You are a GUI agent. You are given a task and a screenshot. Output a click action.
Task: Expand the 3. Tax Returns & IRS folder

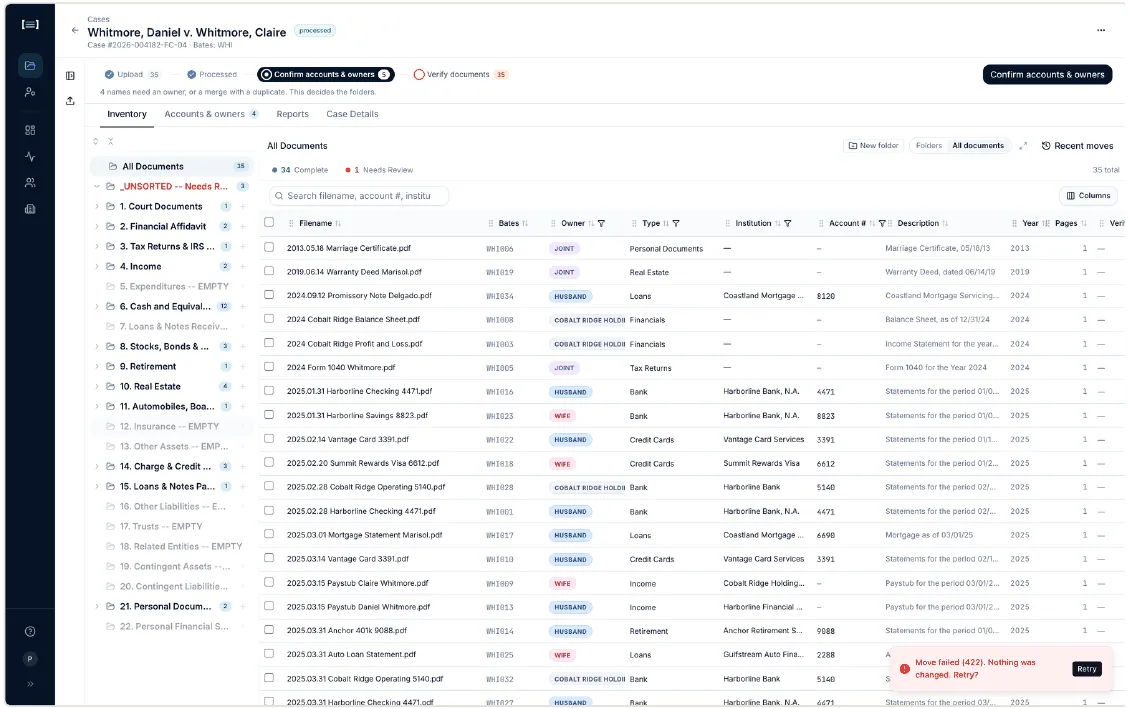pyautogui.click(x=97, y=247)
